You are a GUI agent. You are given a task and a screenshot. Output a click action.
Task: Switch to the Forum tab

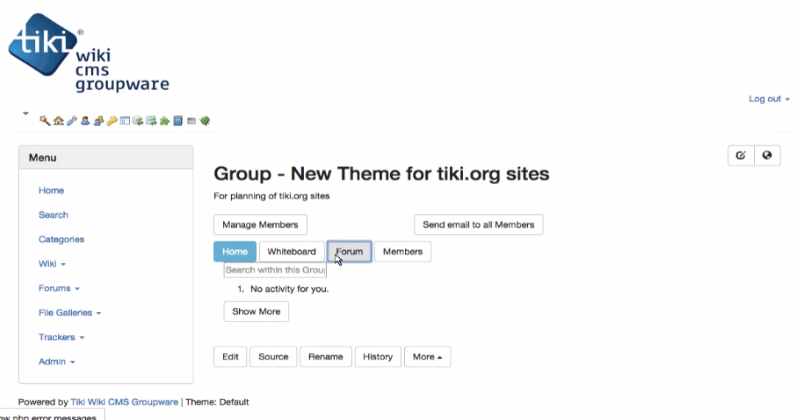[x=349, y=252]
